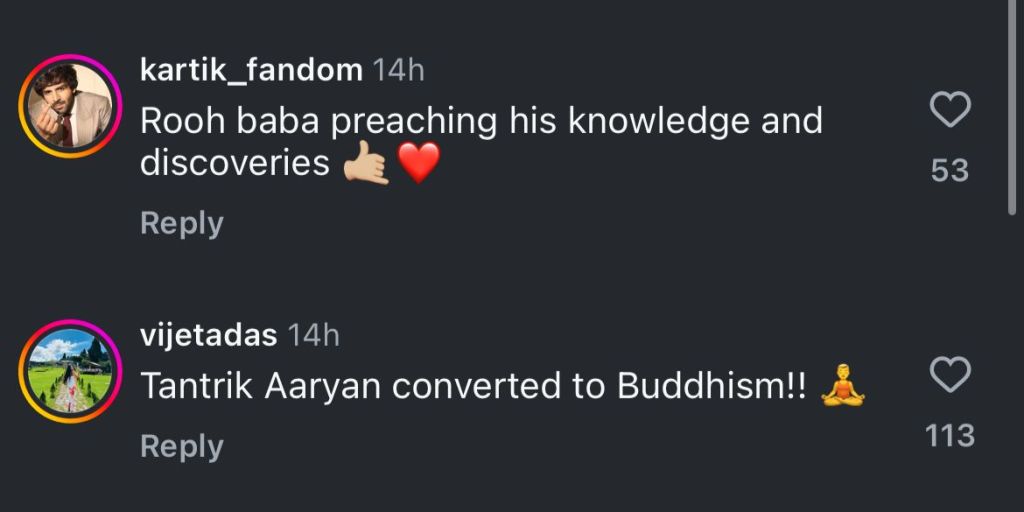Select the "Rooh baba preaching" comment text
The image size is (1024, 512).
(480, 122)
